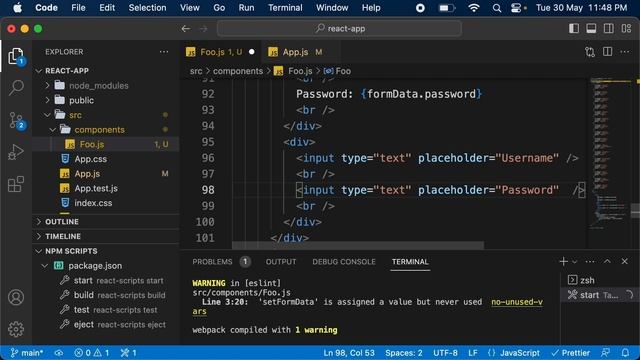Image resolution: width=640 pixels, height=360 pixels.
Task: Open the customize layout icon
Action: pos(626,29)
